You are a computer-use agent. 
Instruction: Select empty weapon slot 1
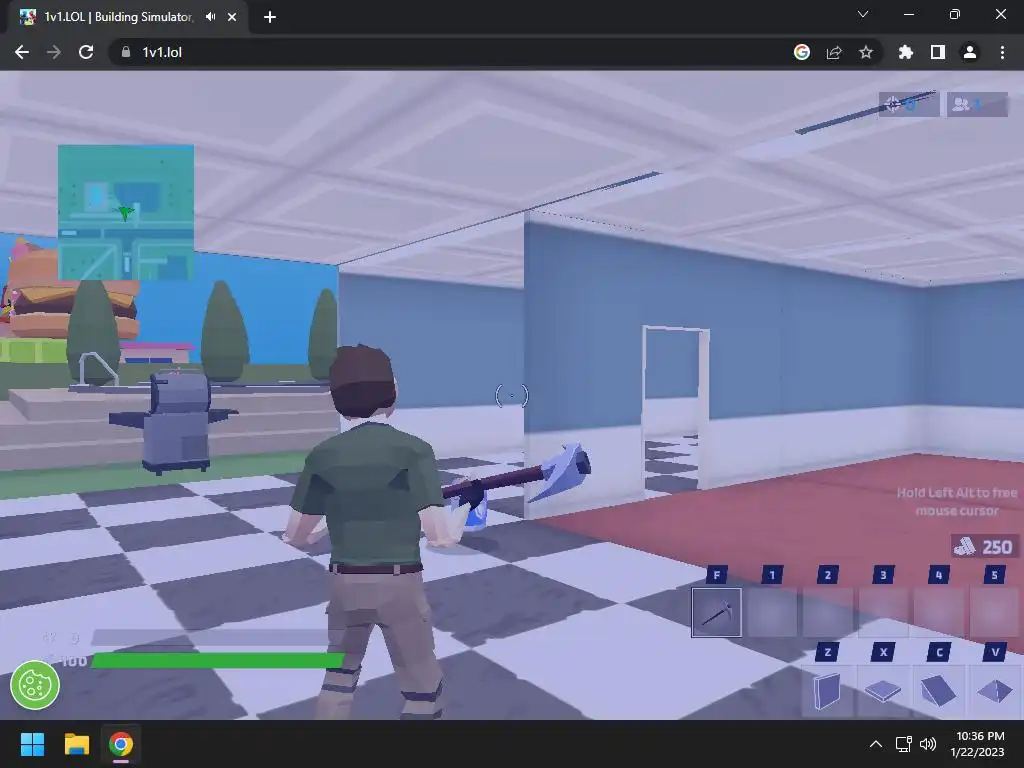(772, 613)
